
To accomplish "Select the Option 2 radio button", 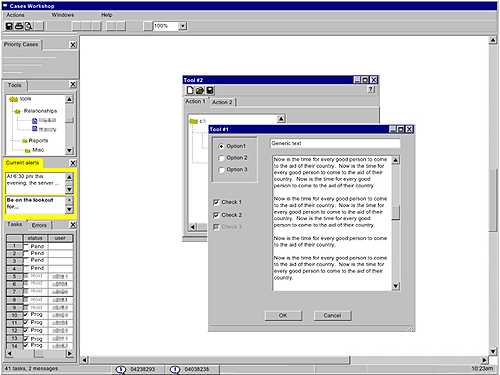I will tap(221, 158).
